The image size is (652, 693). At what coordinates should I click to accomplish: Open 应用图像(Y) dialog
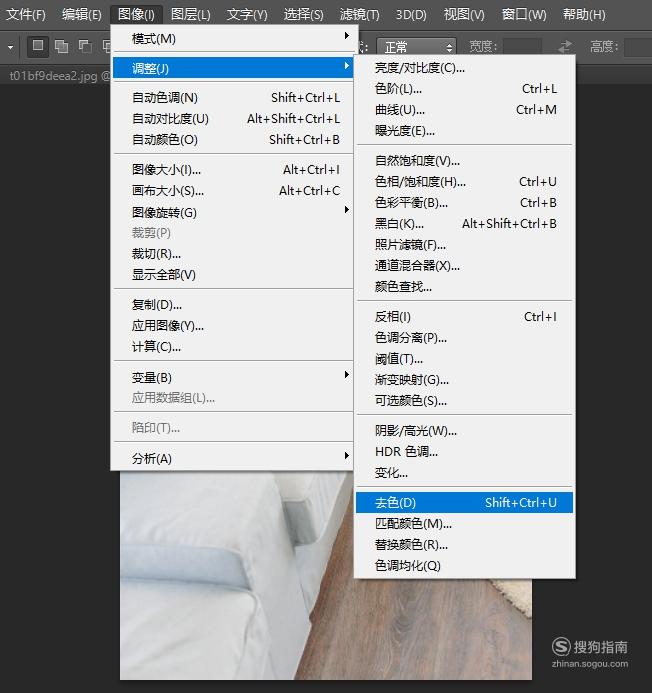233,326
